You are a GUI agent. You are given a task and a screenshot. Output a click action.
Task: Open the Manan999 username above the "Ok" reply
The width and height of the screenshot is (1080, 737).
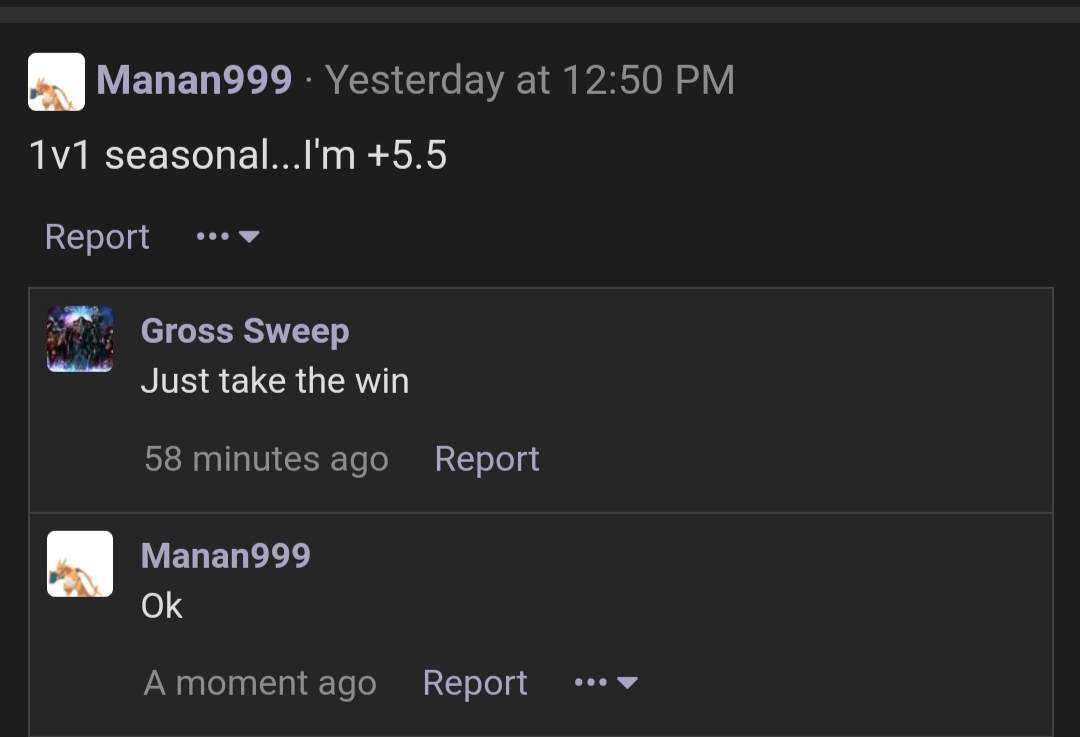[226, 556]
